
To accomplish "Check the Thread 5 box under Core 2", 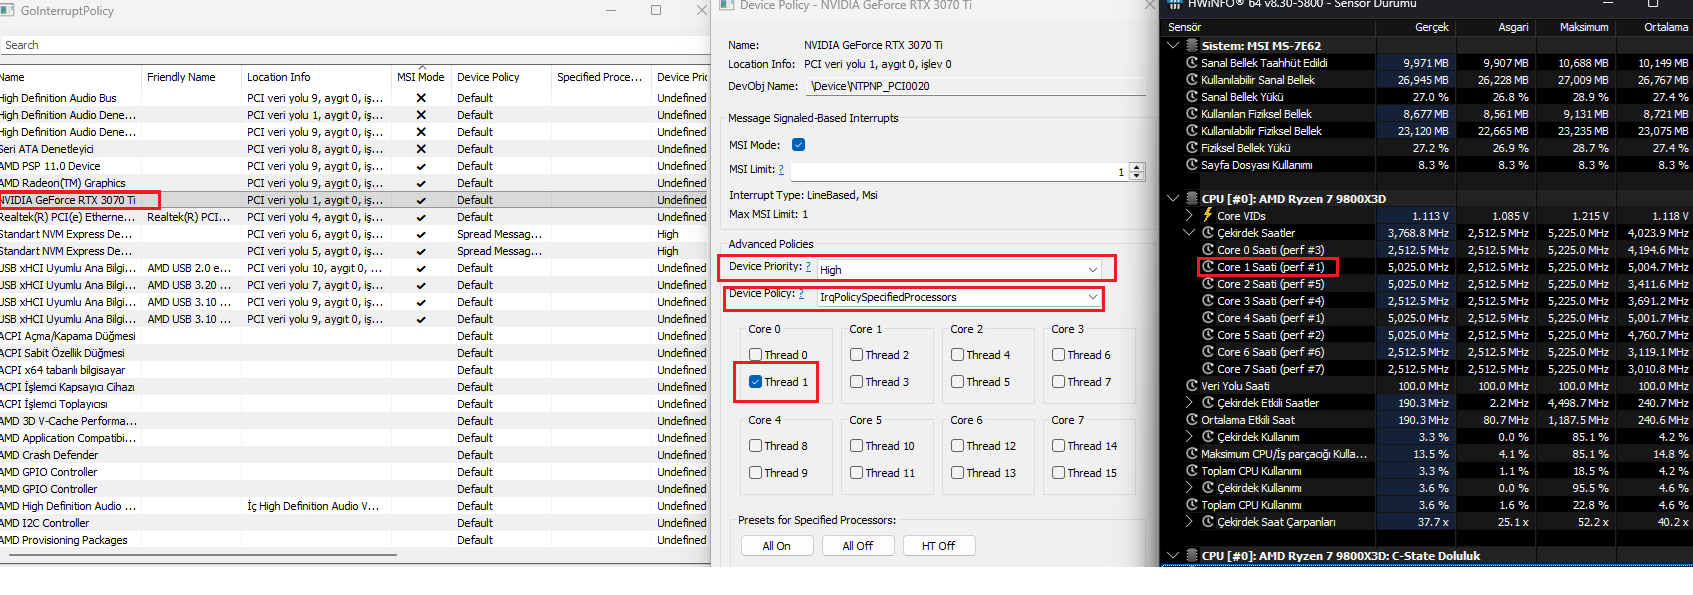I will click(x=958, y=382).
